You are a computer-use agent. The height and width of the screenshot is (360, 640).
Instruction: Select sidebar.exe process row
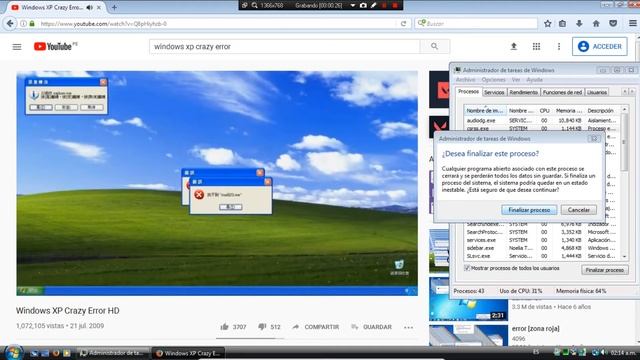click(x=541, y=248)
